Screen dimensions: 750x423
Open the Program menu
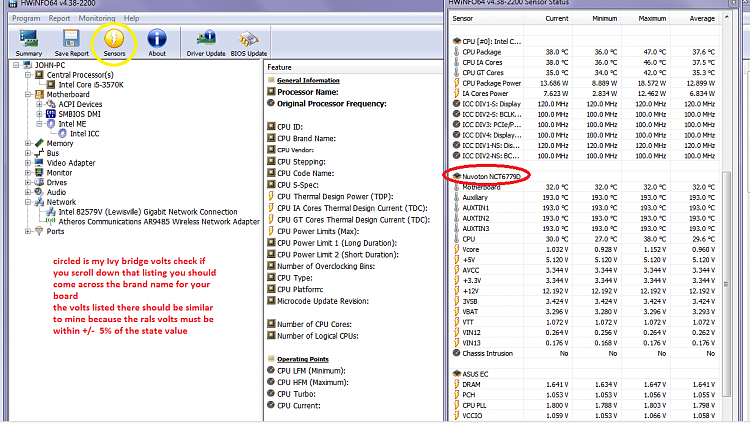point(26,18)
